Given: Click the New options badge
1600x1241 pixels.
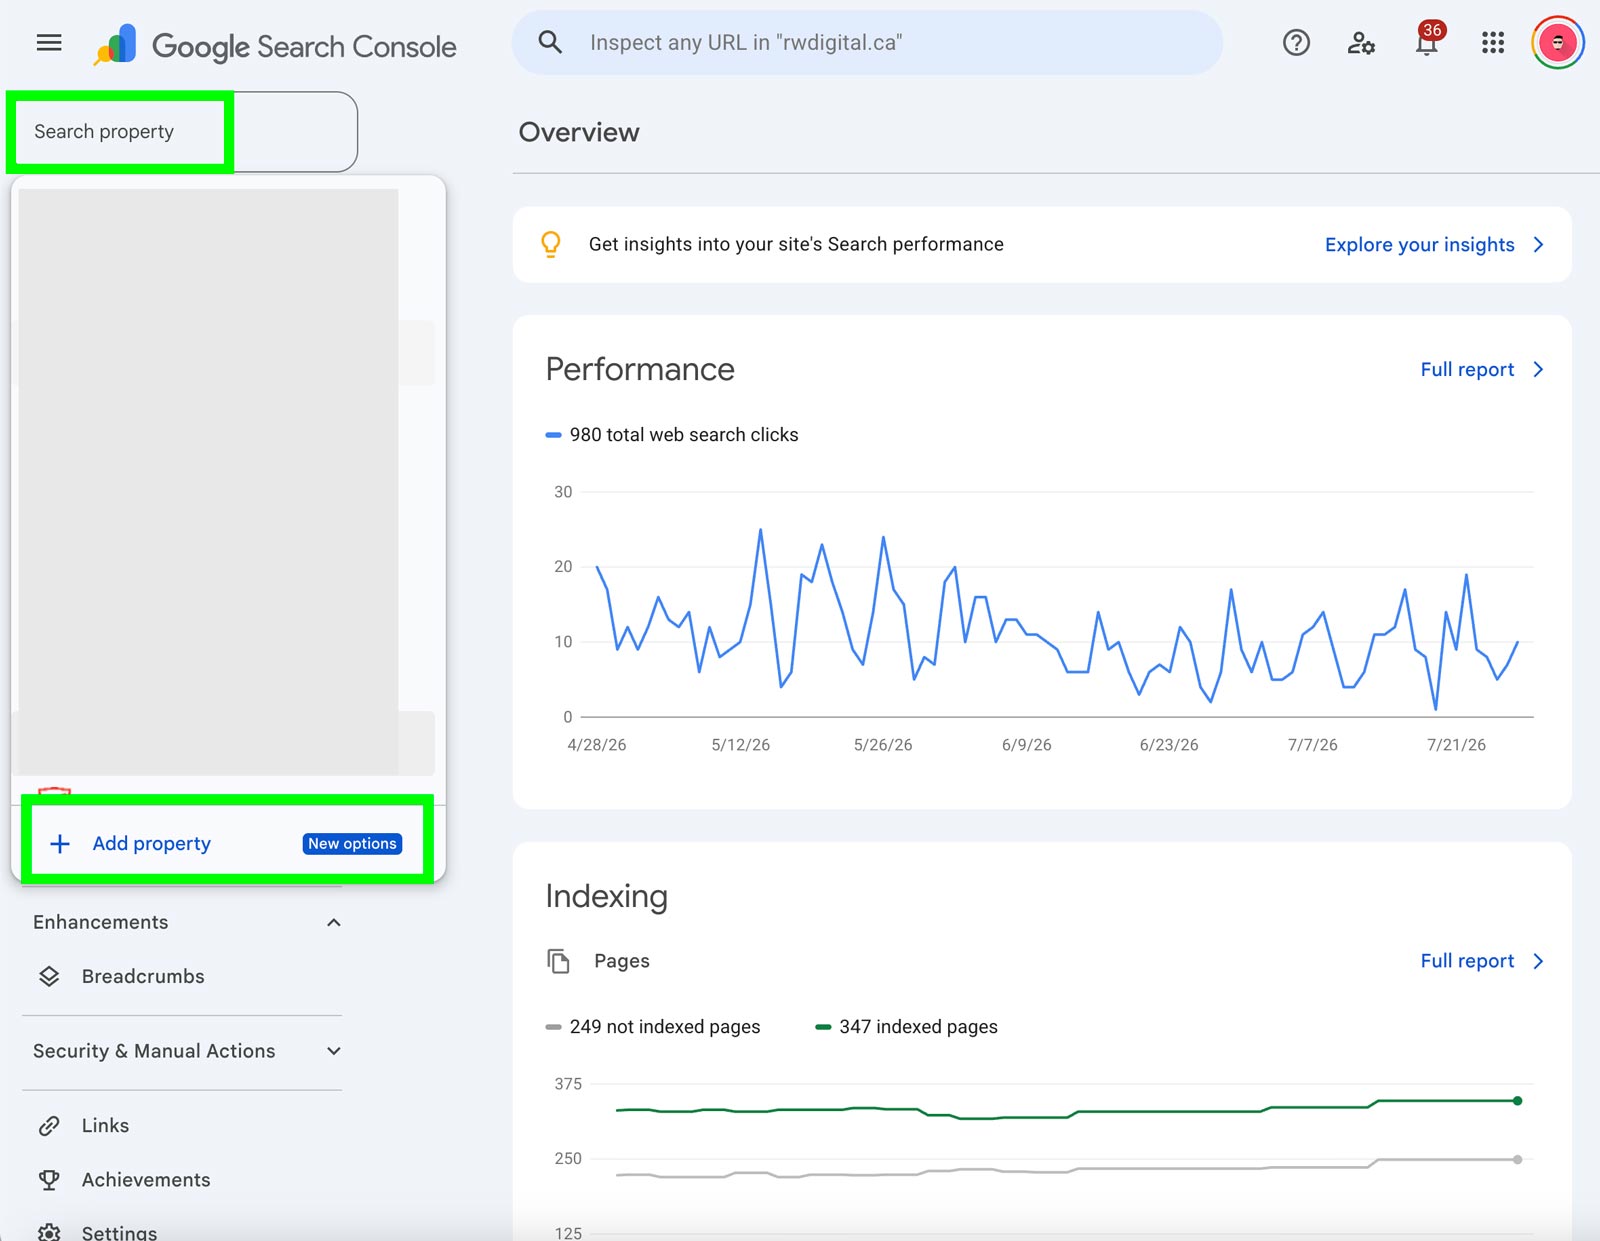Looking at the screenshot, I should pyautogui.click(x=352, y=843).
